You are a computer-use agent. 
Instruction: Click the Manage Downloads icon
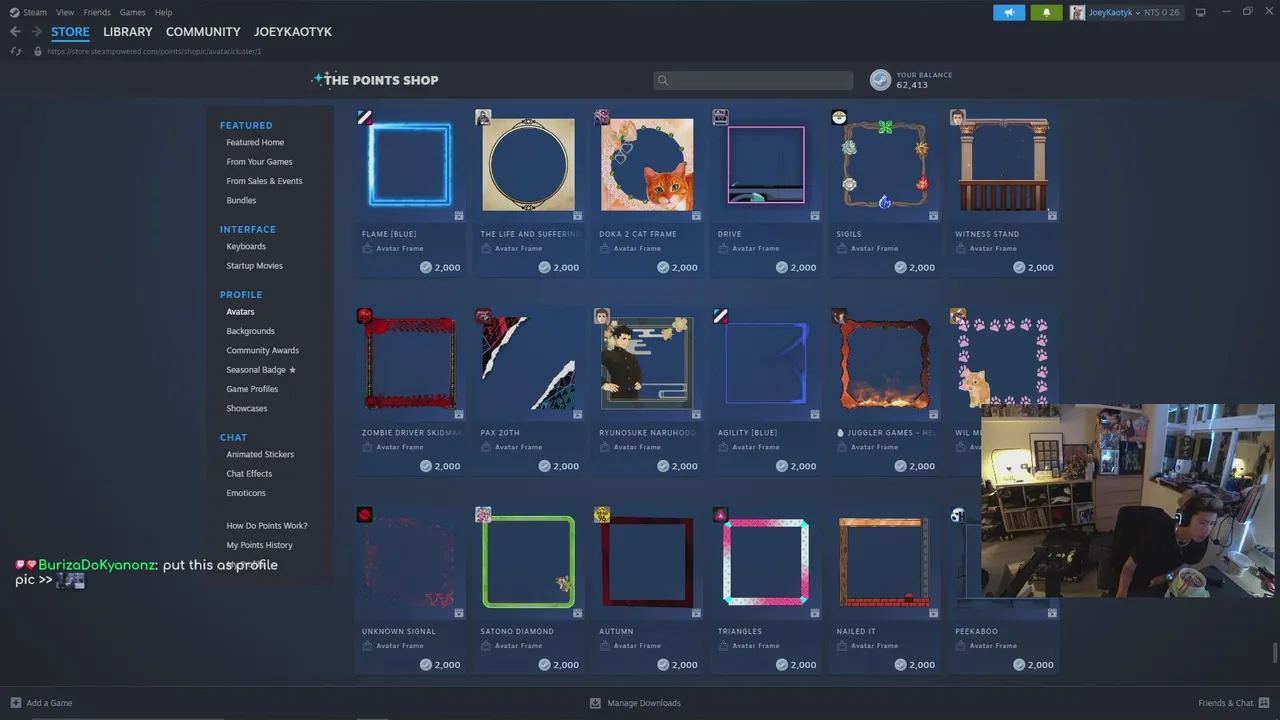tap(595, 703)
